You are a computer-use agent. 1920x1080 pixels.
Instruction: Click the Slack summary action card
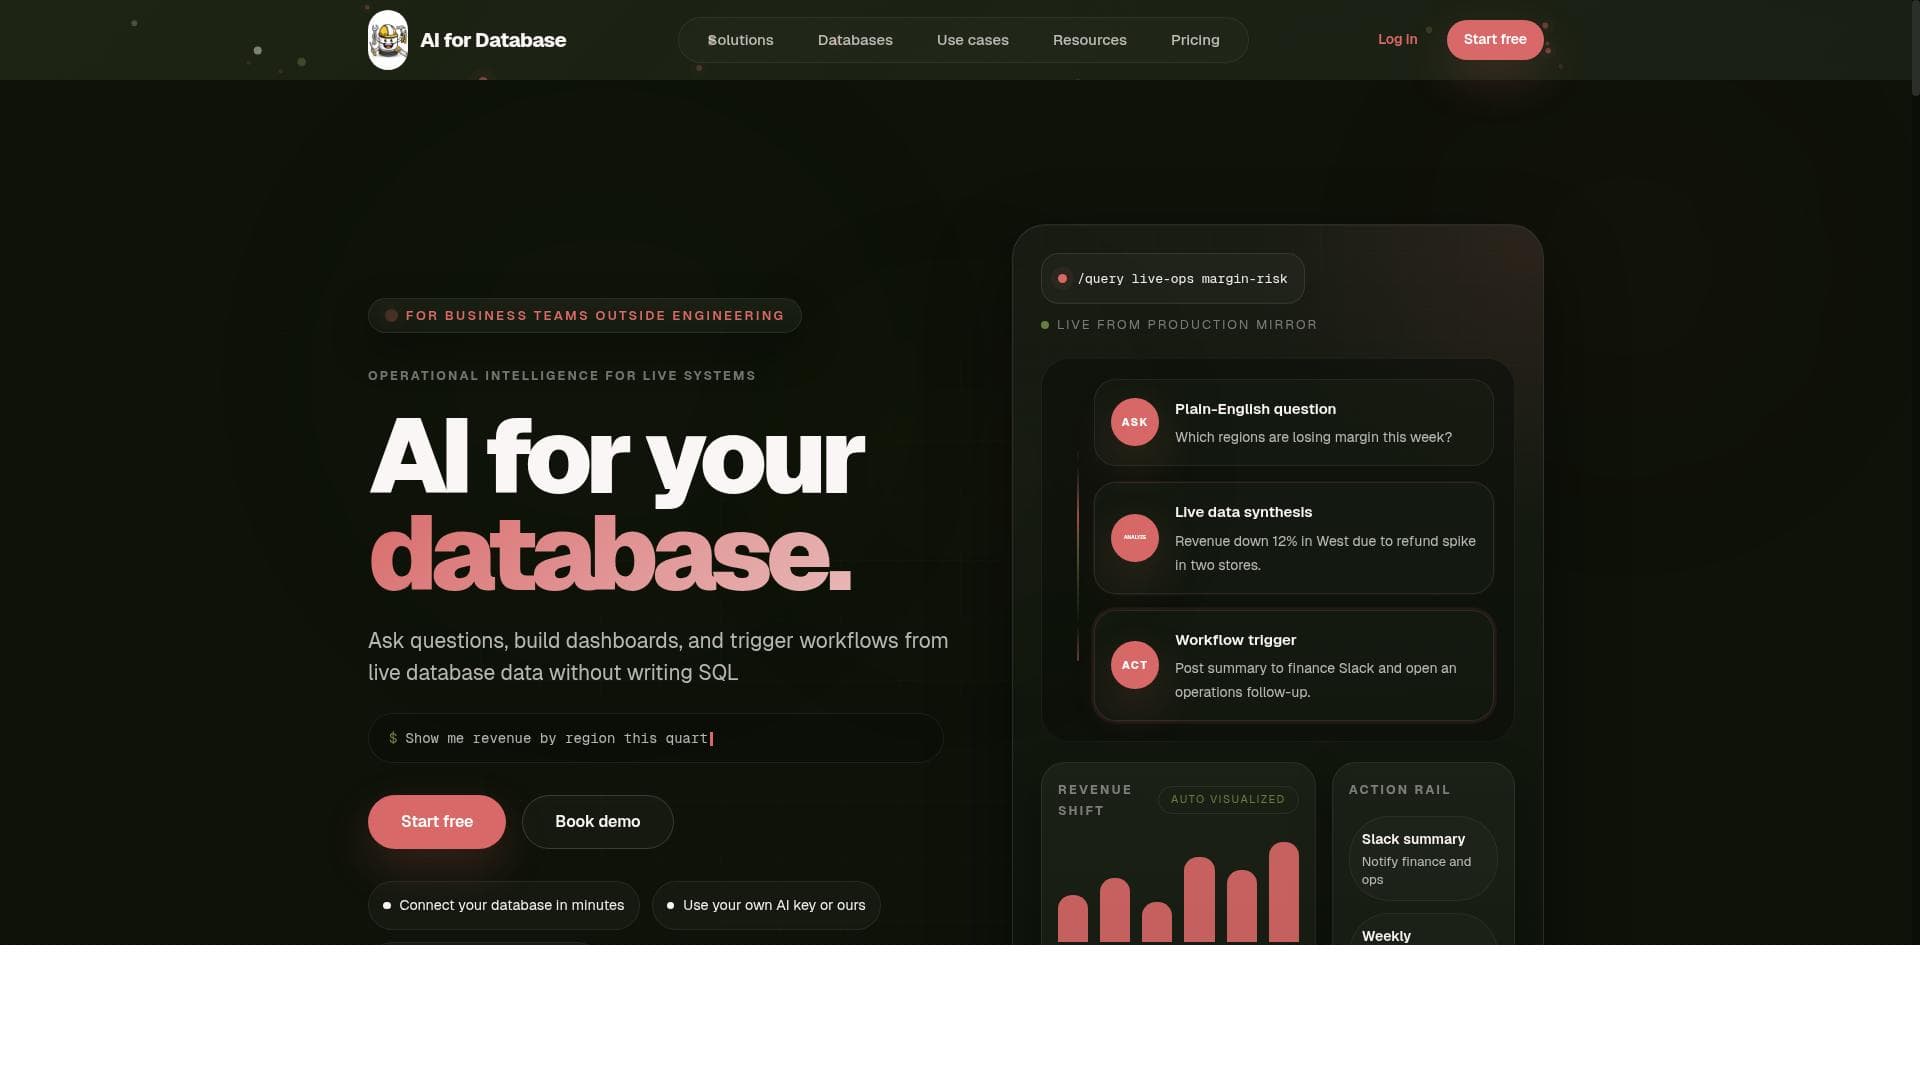point(1422,858)
